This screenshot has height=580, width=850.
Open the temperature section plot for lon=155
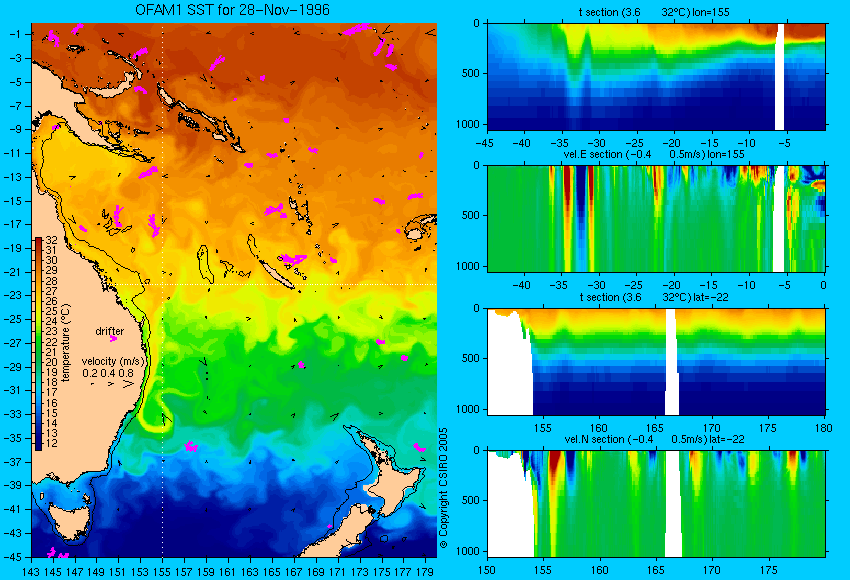656,76
